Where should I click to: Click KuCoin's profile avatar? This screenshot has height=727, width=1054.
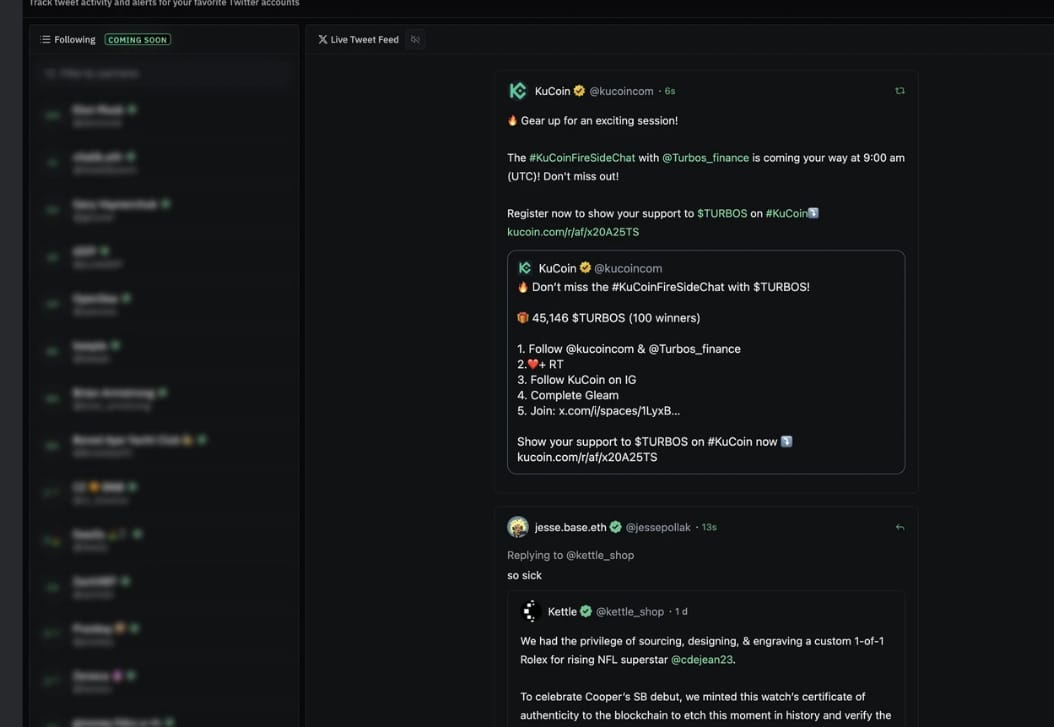pyautogui.click(x=518, y=90)
